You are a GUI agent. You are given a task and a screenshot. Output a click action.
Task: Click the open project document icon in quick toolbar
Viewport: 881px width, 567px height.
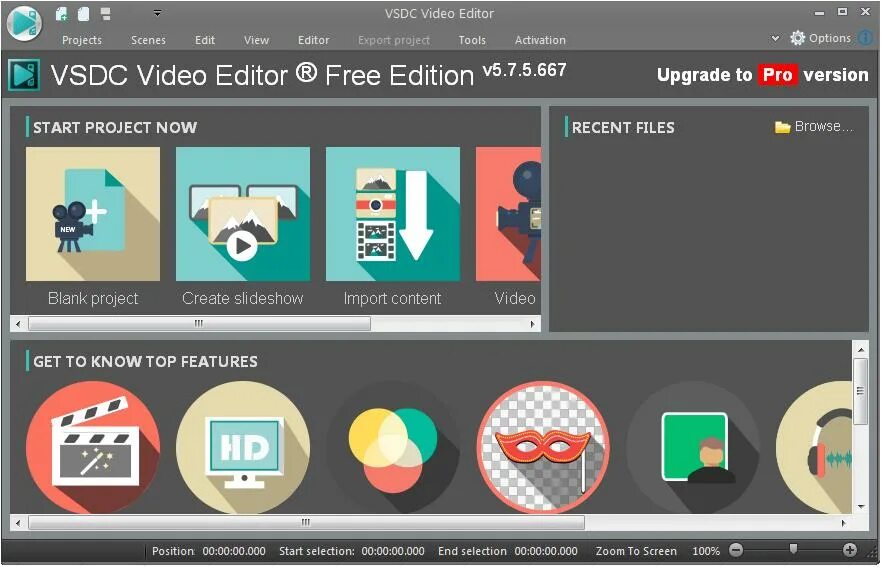tap(83, 14)
